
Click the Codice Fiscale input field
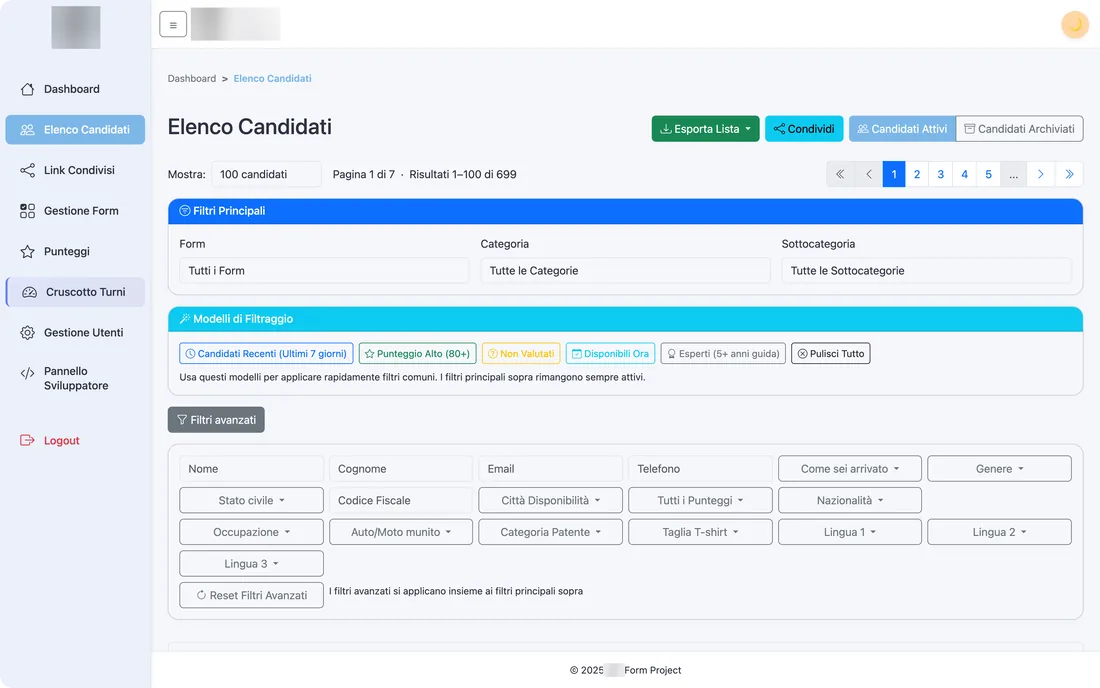(x=401, y=500)
